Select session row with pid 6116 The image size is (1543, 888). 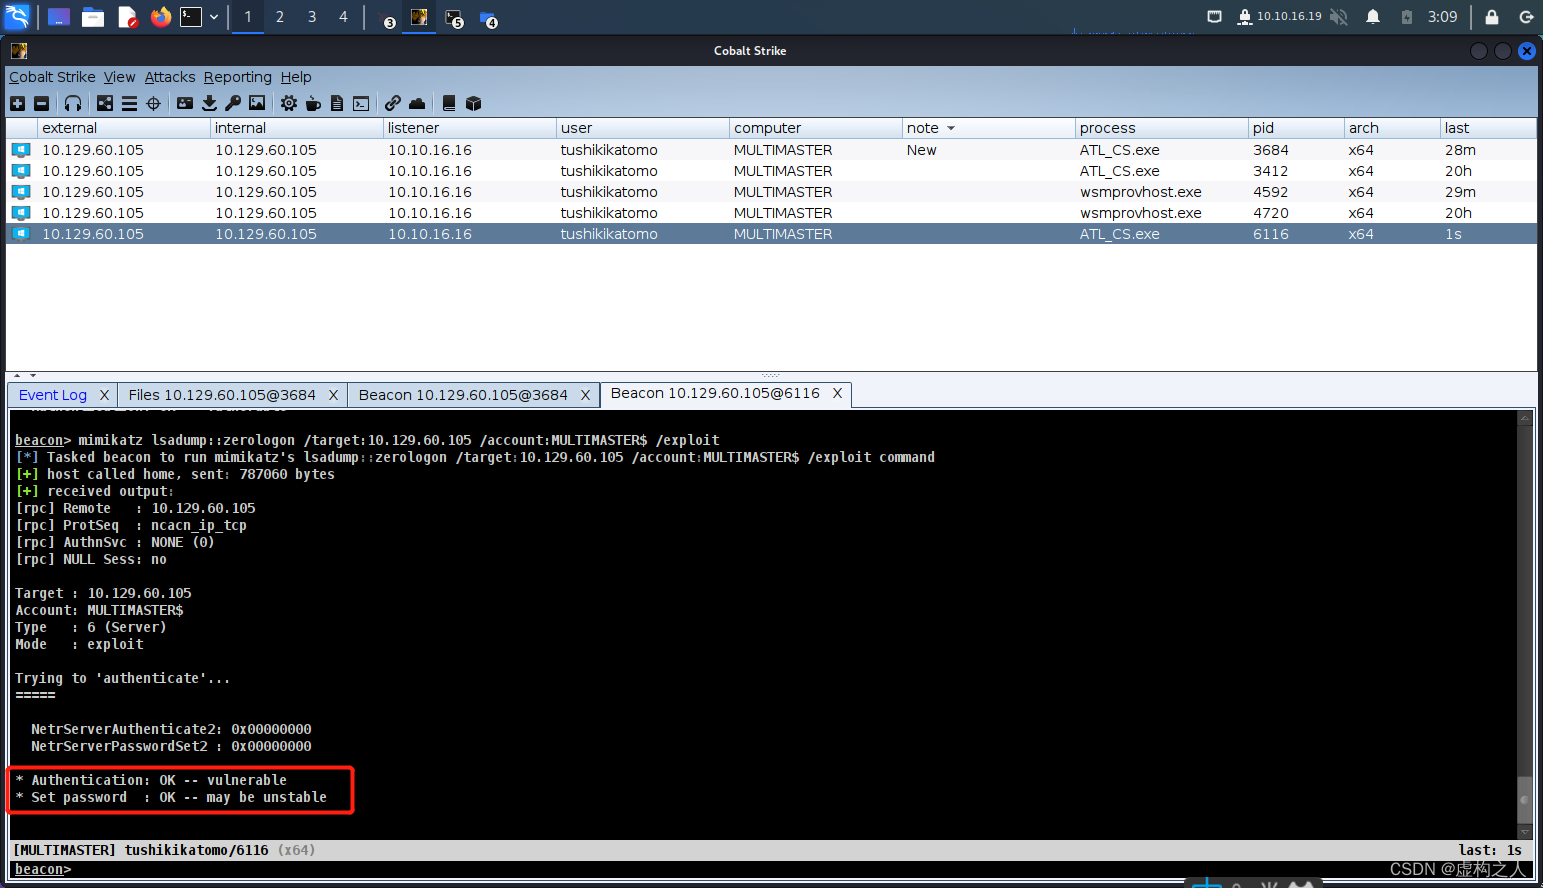tap(771, 234)
